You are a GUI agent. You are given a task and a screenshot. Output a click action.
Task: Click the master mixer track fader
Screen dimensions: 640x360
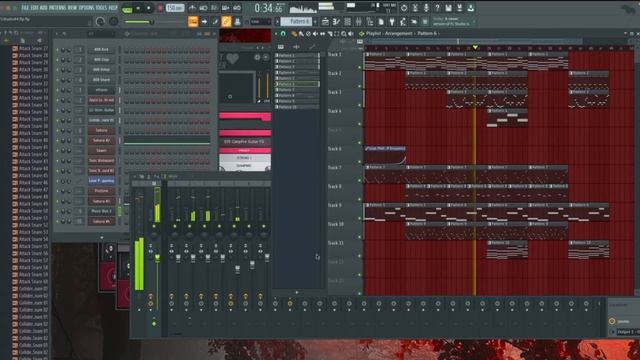click(157, 258)
